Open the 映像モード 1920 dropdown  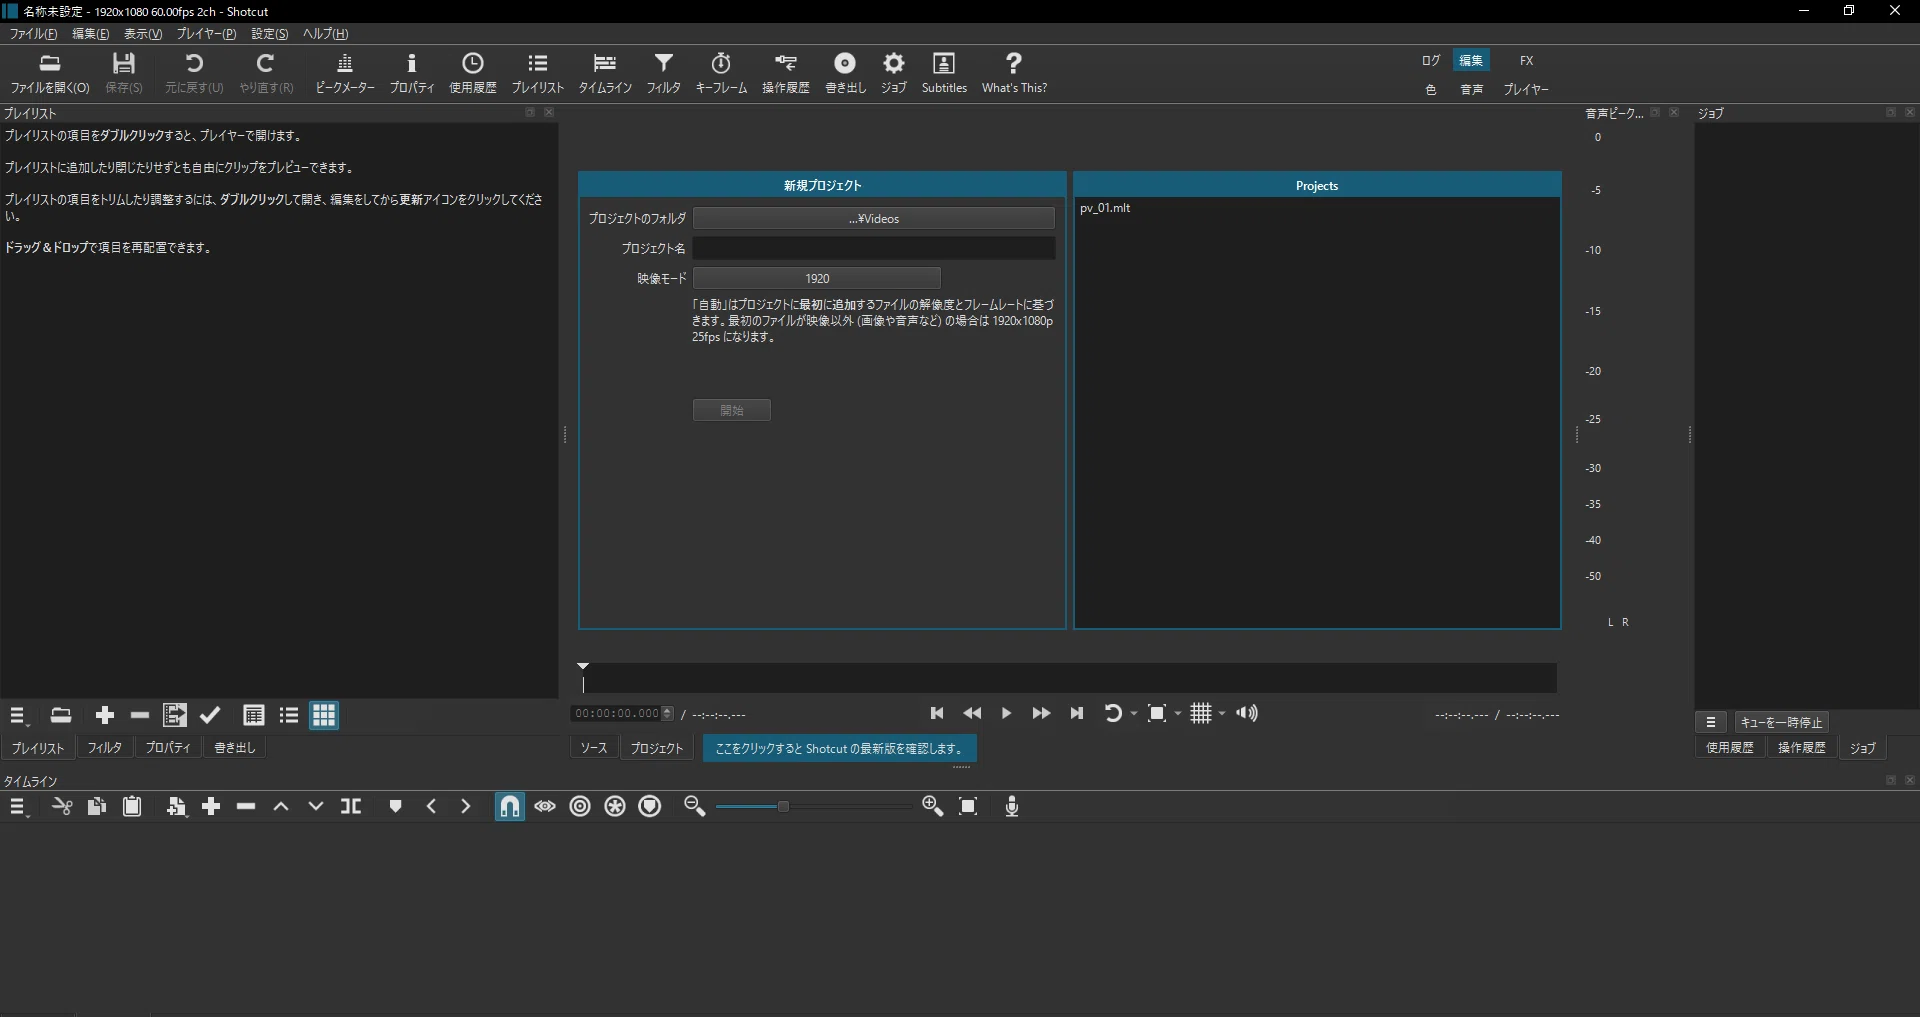[x=817, y=278]
